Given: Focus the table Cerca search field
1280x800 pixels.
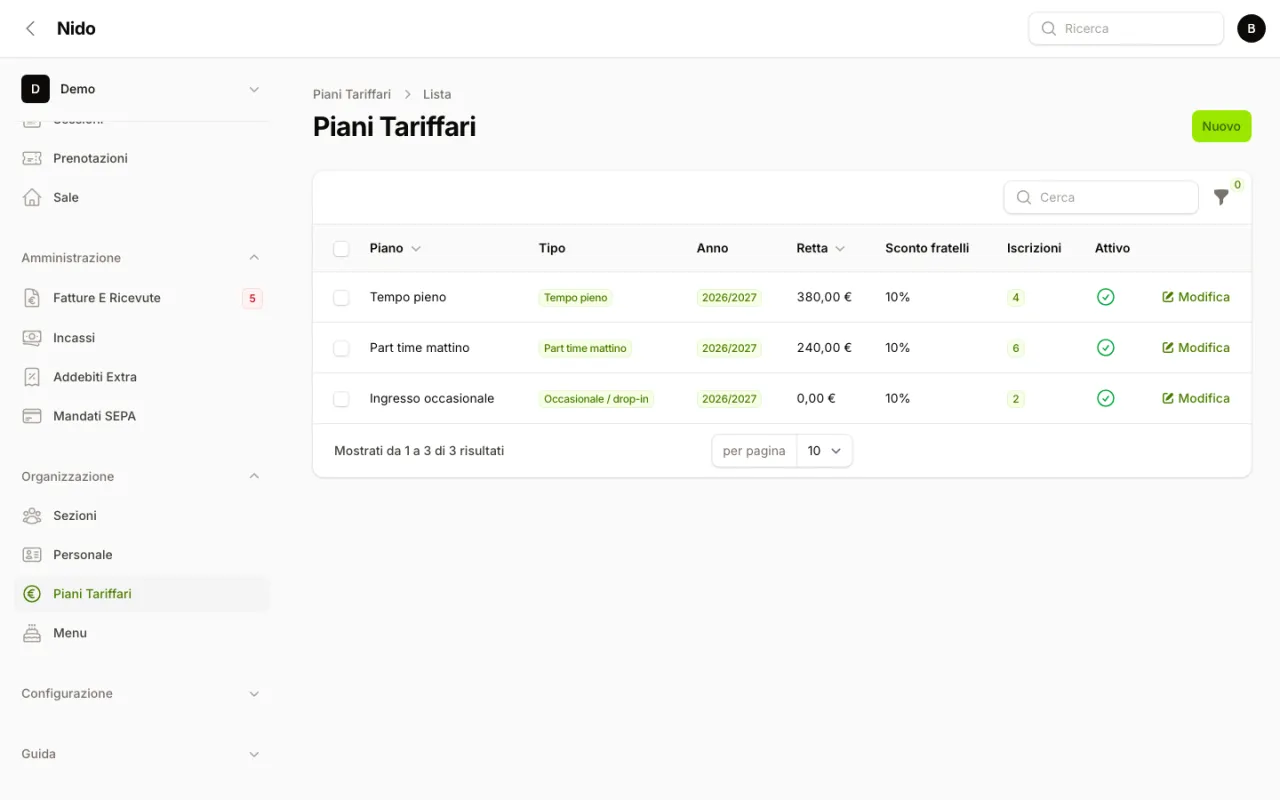Looking at the screenshot, I should tap(1101, 197).
